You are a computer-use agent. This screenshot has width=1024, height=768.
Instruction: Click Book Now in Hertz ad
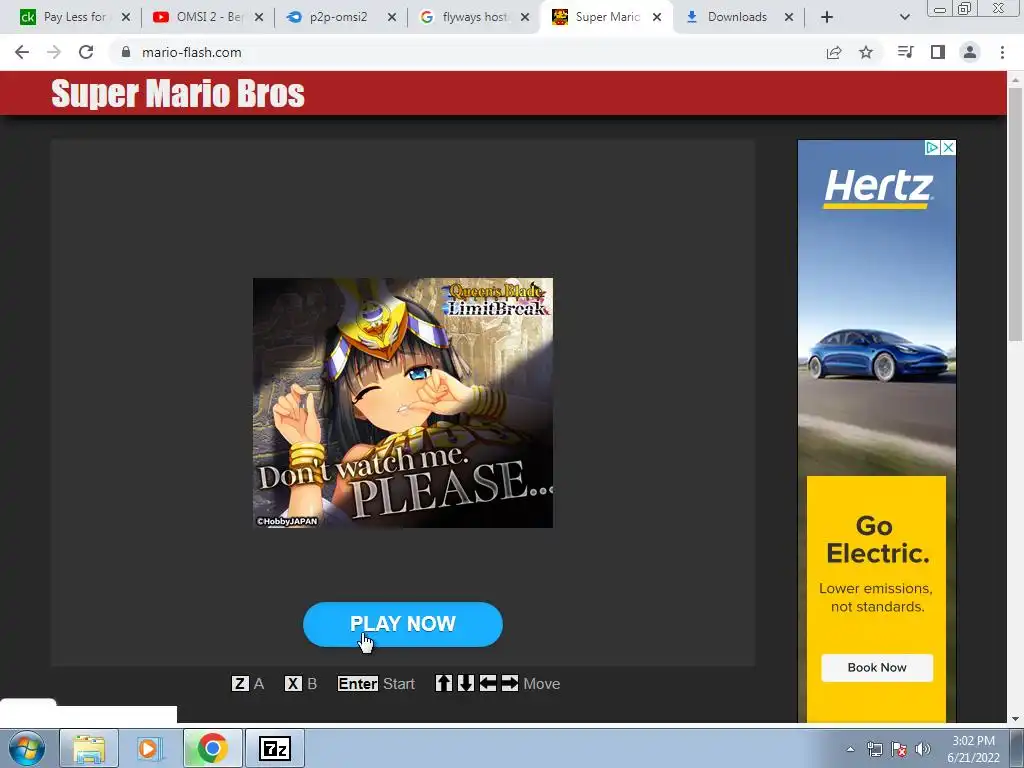pos(876,667)
